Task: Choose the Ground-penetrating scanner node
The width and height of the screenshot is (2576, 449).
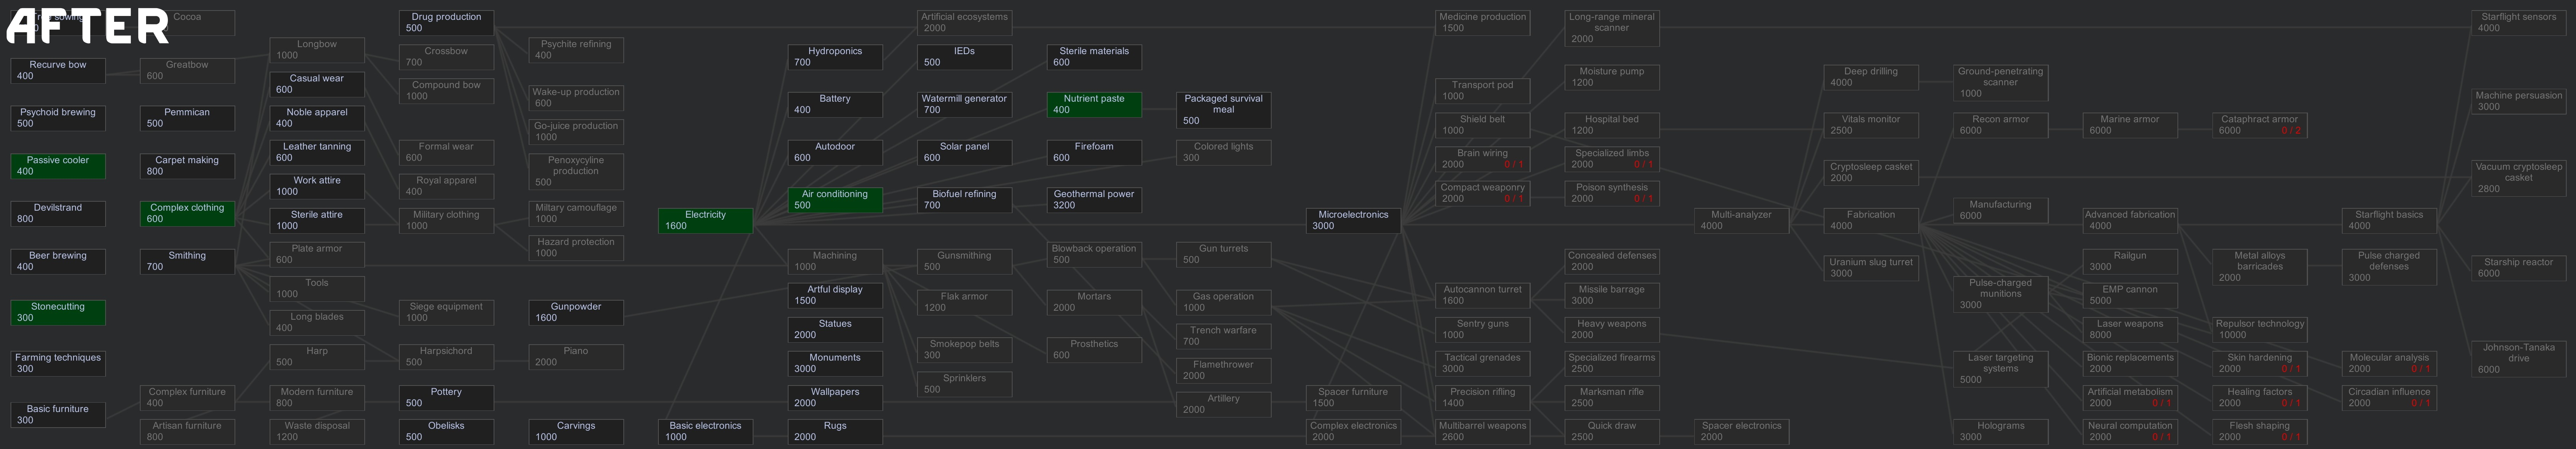Action: [2000, 83]
